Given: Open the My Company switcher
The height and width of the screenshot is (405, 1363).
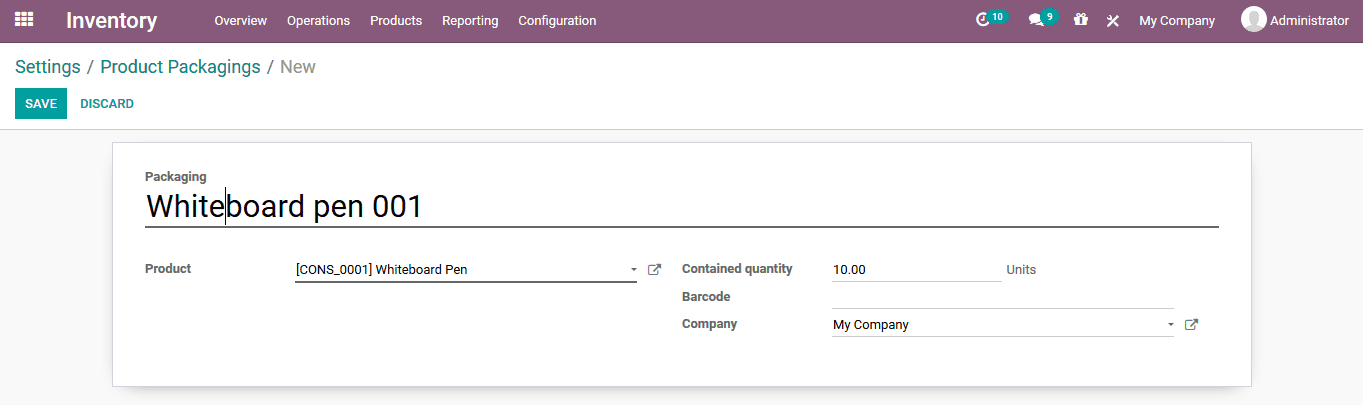Looking at the screenshot, I should 1176,21.
